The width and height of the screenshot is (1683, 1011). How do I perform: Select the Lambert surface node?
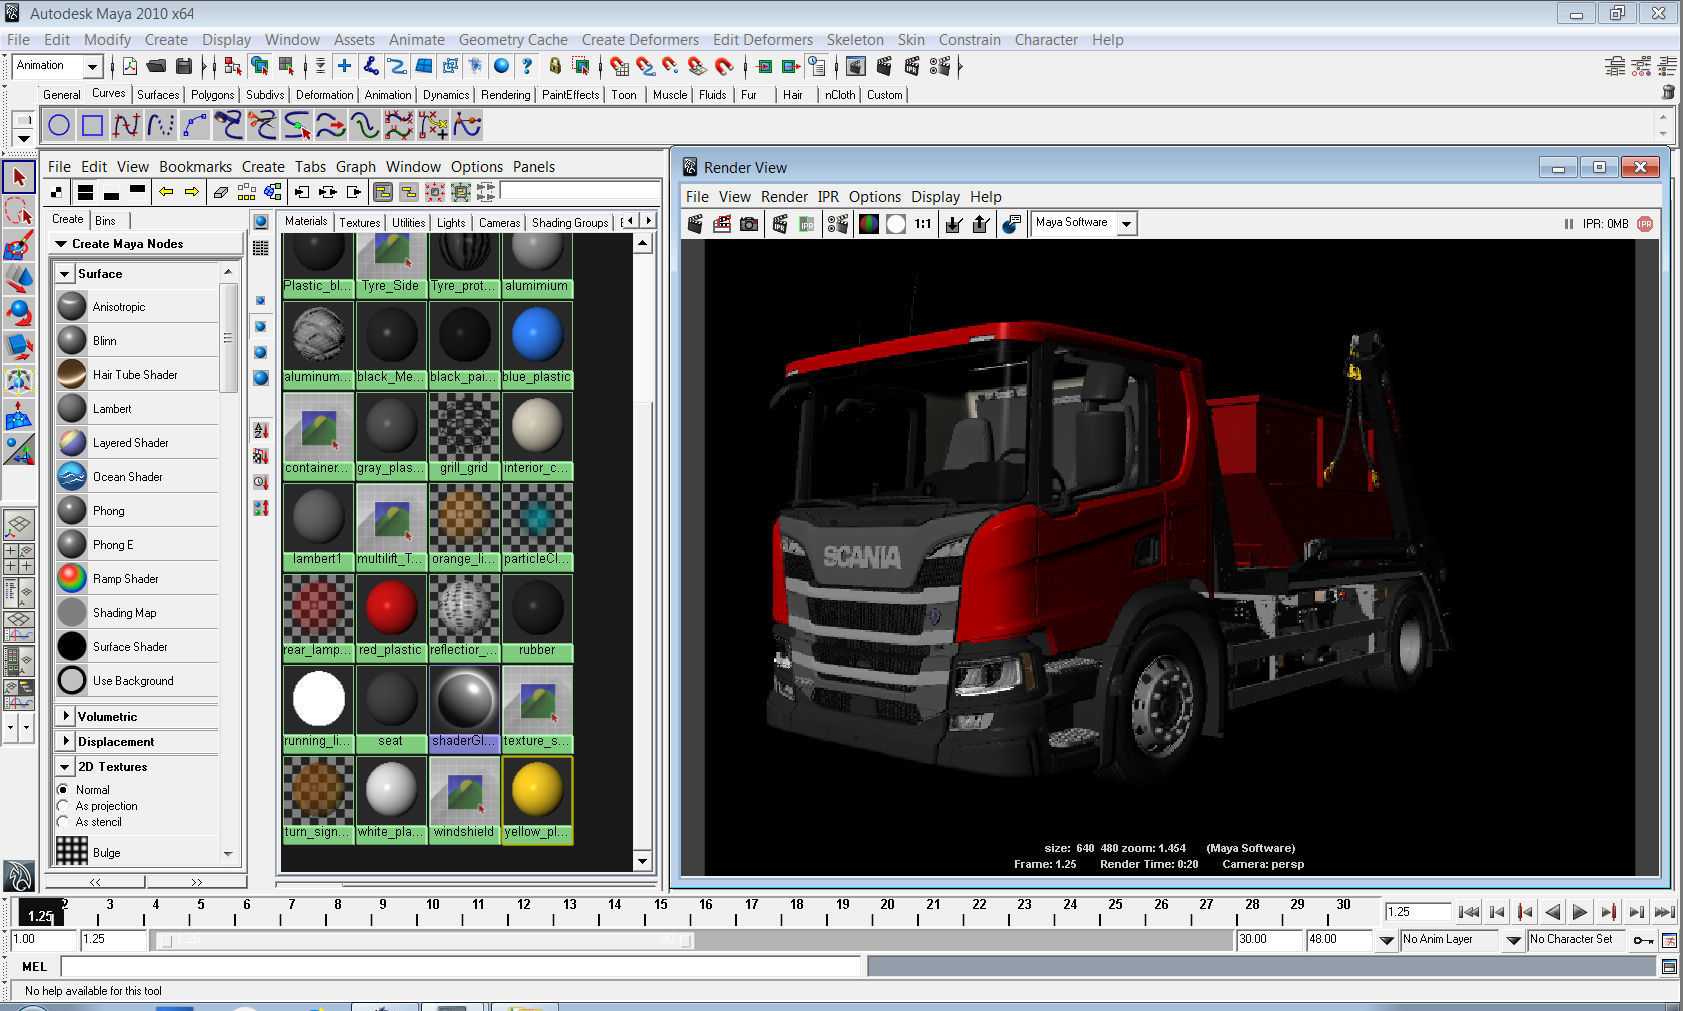click(x=137, y=408)
